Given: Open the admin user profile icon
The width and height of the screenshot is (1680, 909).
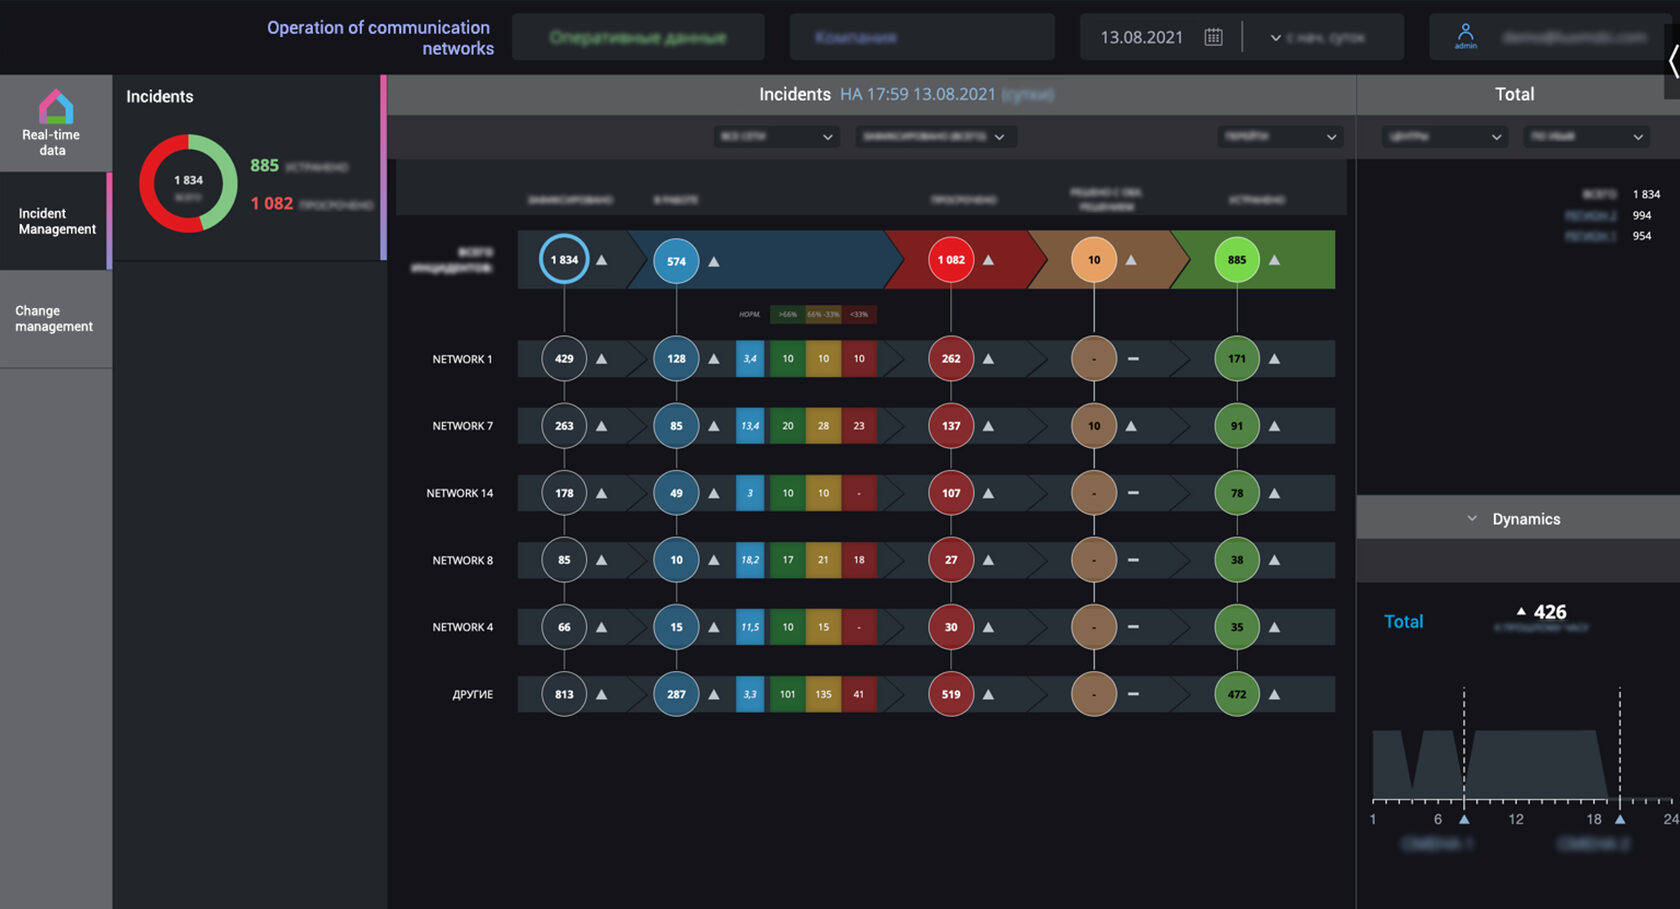Looking at the screenshot, I should (x=1466, y=35).
